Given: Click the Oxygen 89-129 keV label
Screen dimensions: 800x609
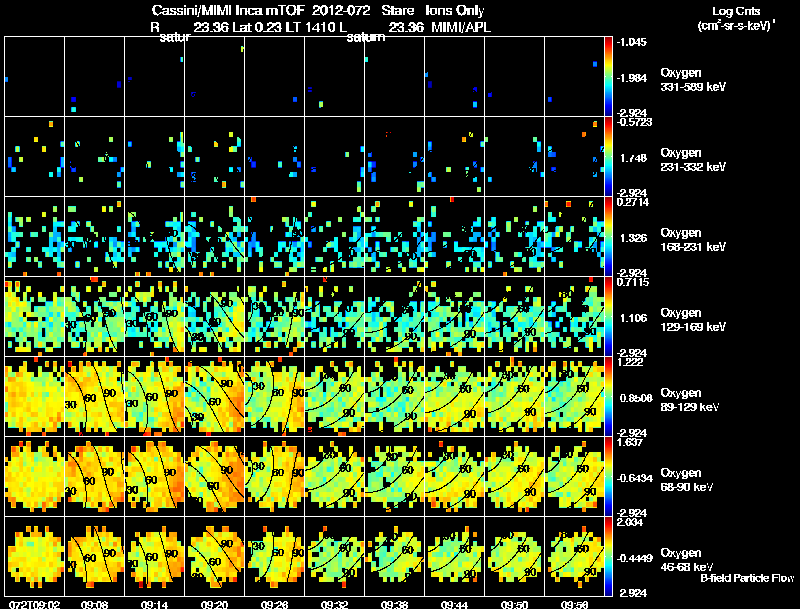Looking at the screenshot, I should [x=690, y=400].
